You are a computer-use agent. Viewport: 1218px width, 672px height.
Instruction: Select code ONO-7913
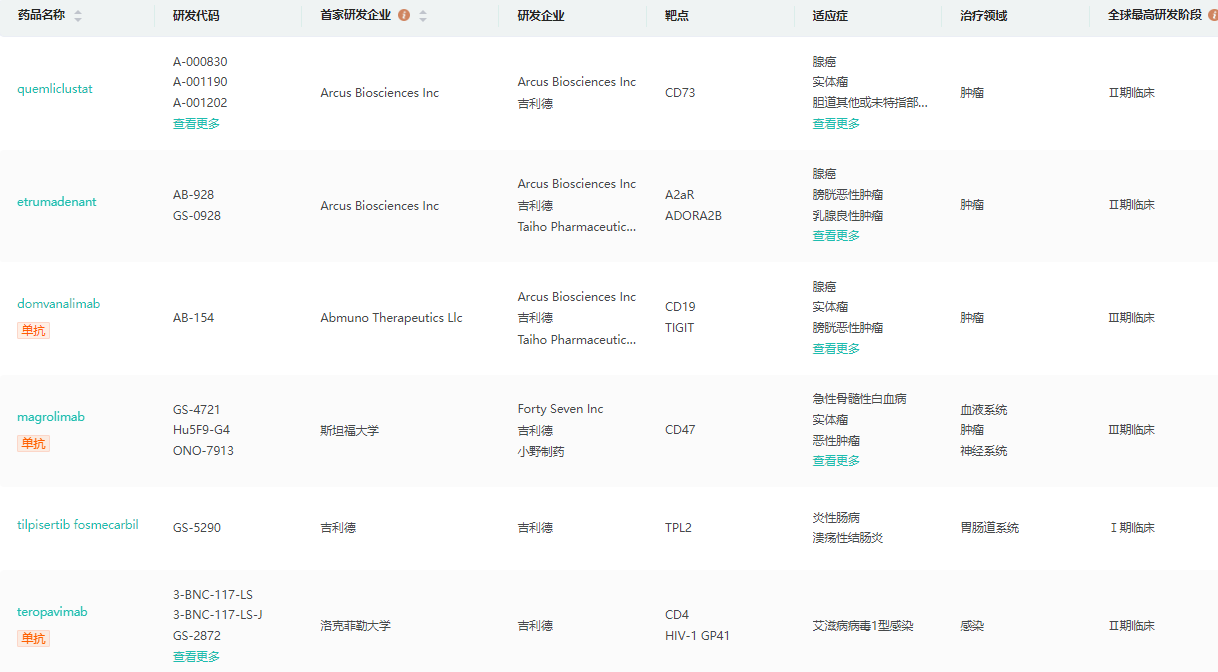point(203,451)
